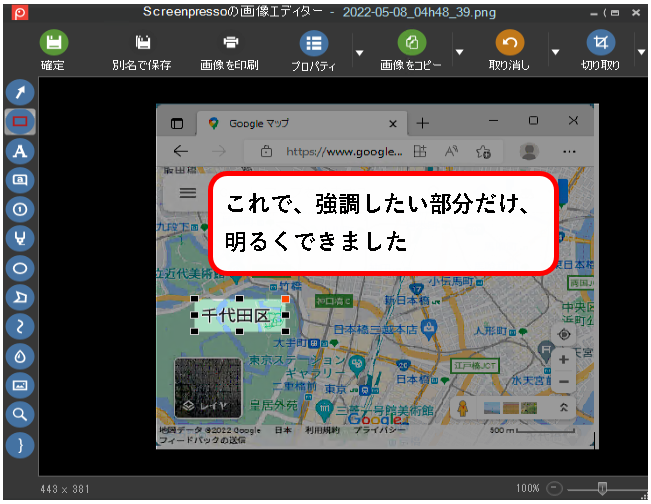651x504 pixels.
Task: Click the 千代田区 highlighted rectangle
Action: [240, 316]
